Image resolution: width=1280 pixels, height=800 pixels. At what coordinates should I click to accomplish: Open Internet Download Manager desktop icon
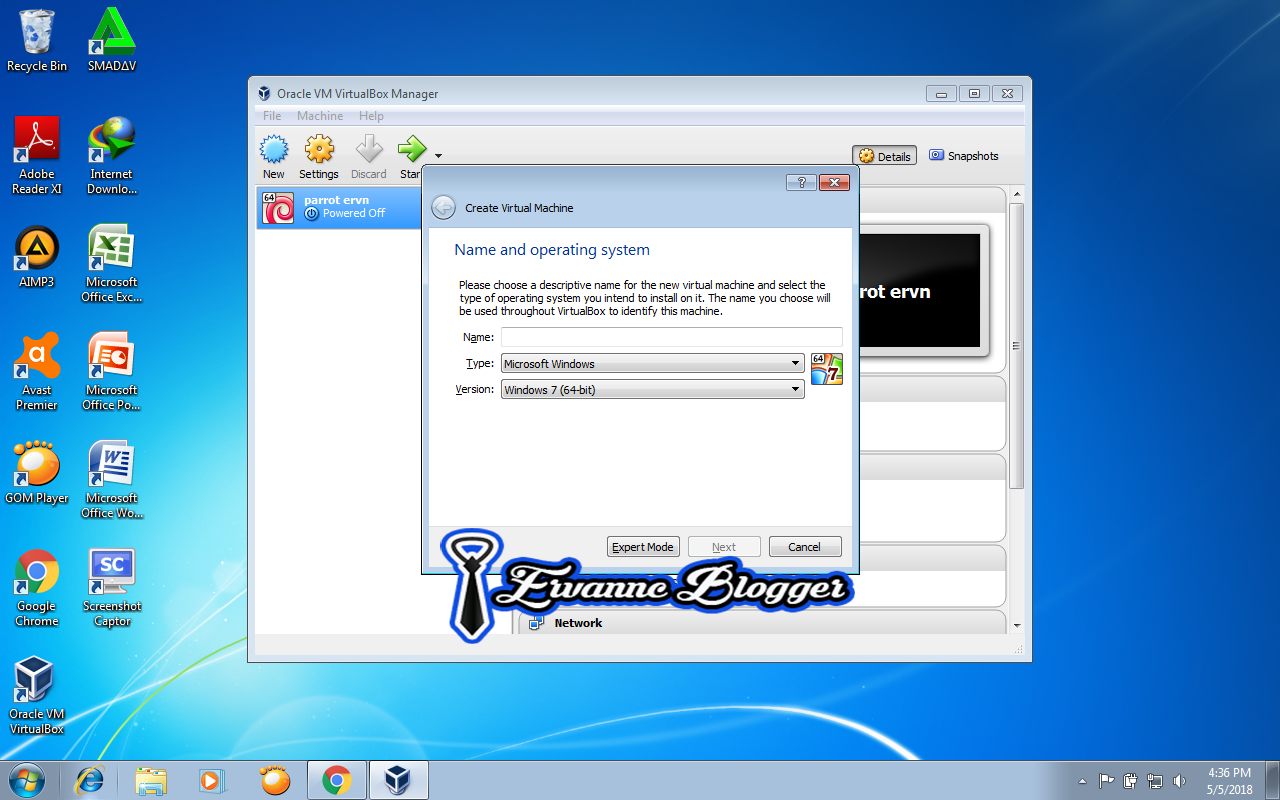click(112, 155)
